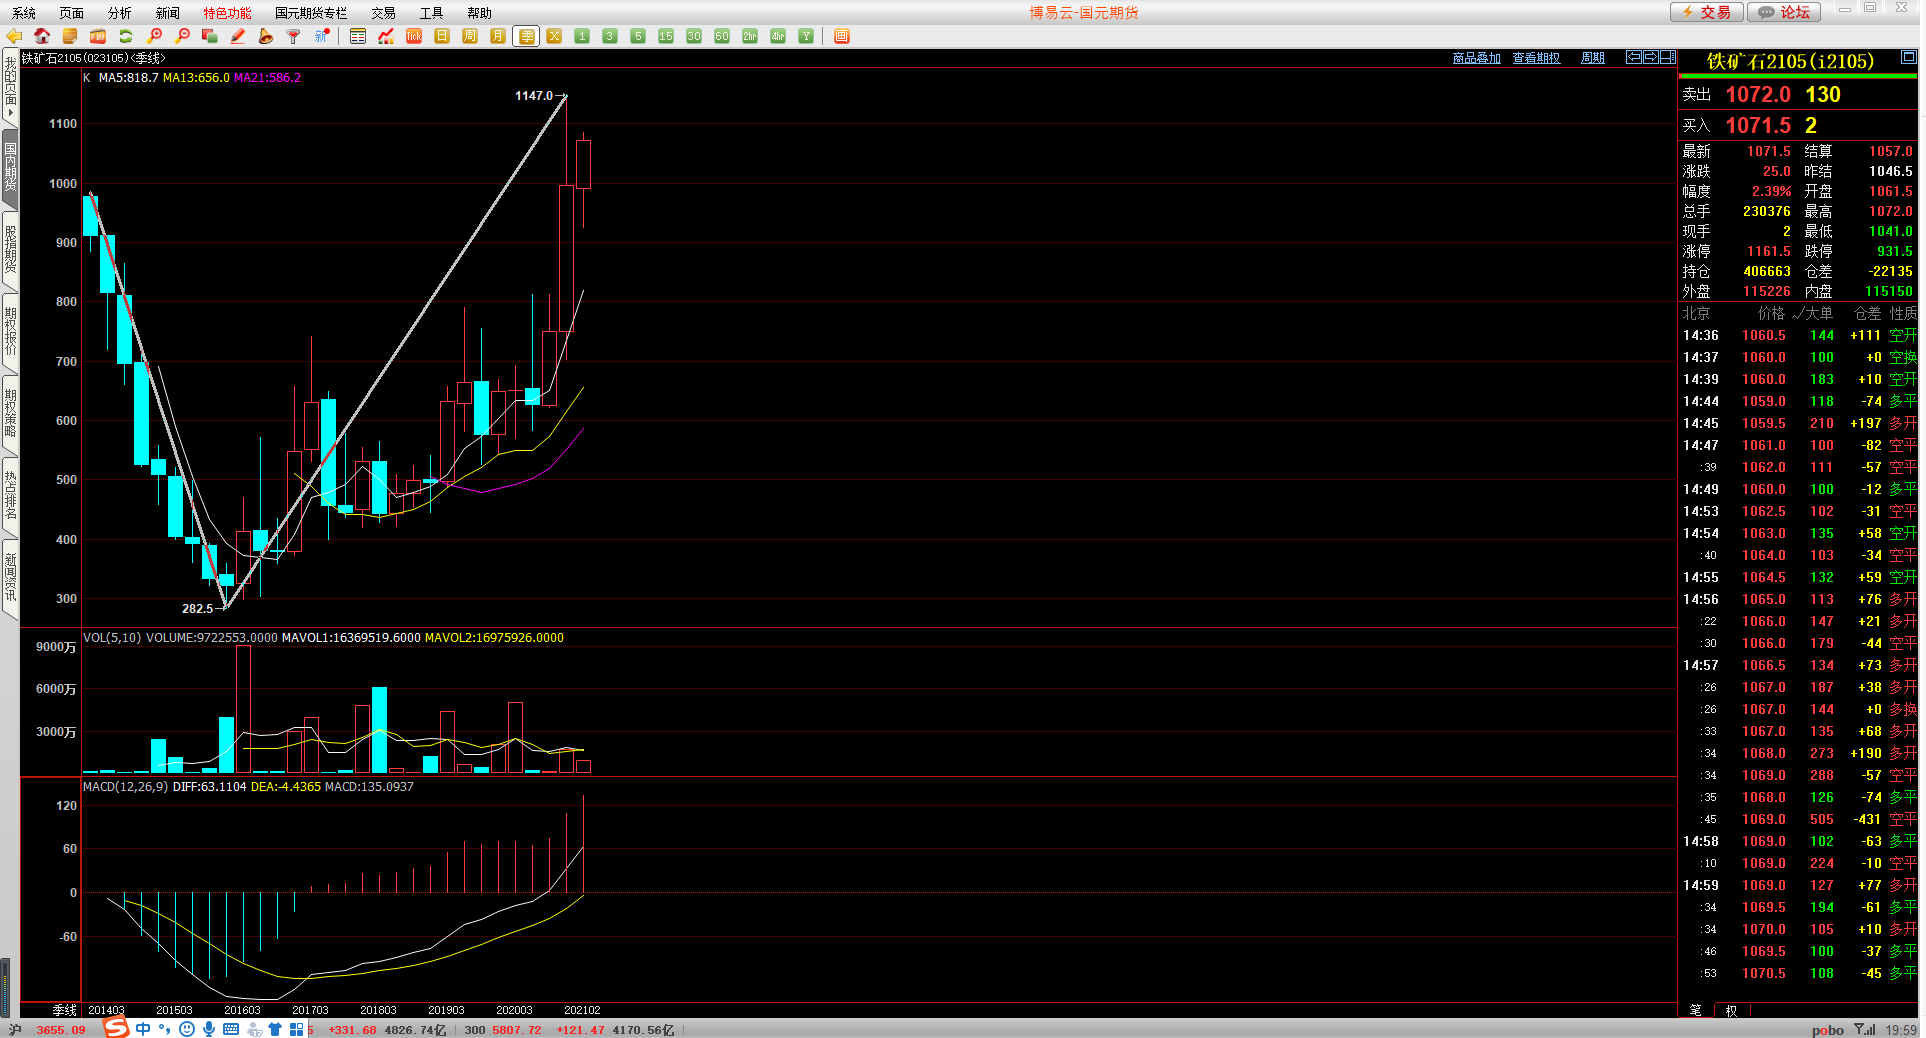
Task: Open the input method soft keyboard icon
Action: (231, 1029)
